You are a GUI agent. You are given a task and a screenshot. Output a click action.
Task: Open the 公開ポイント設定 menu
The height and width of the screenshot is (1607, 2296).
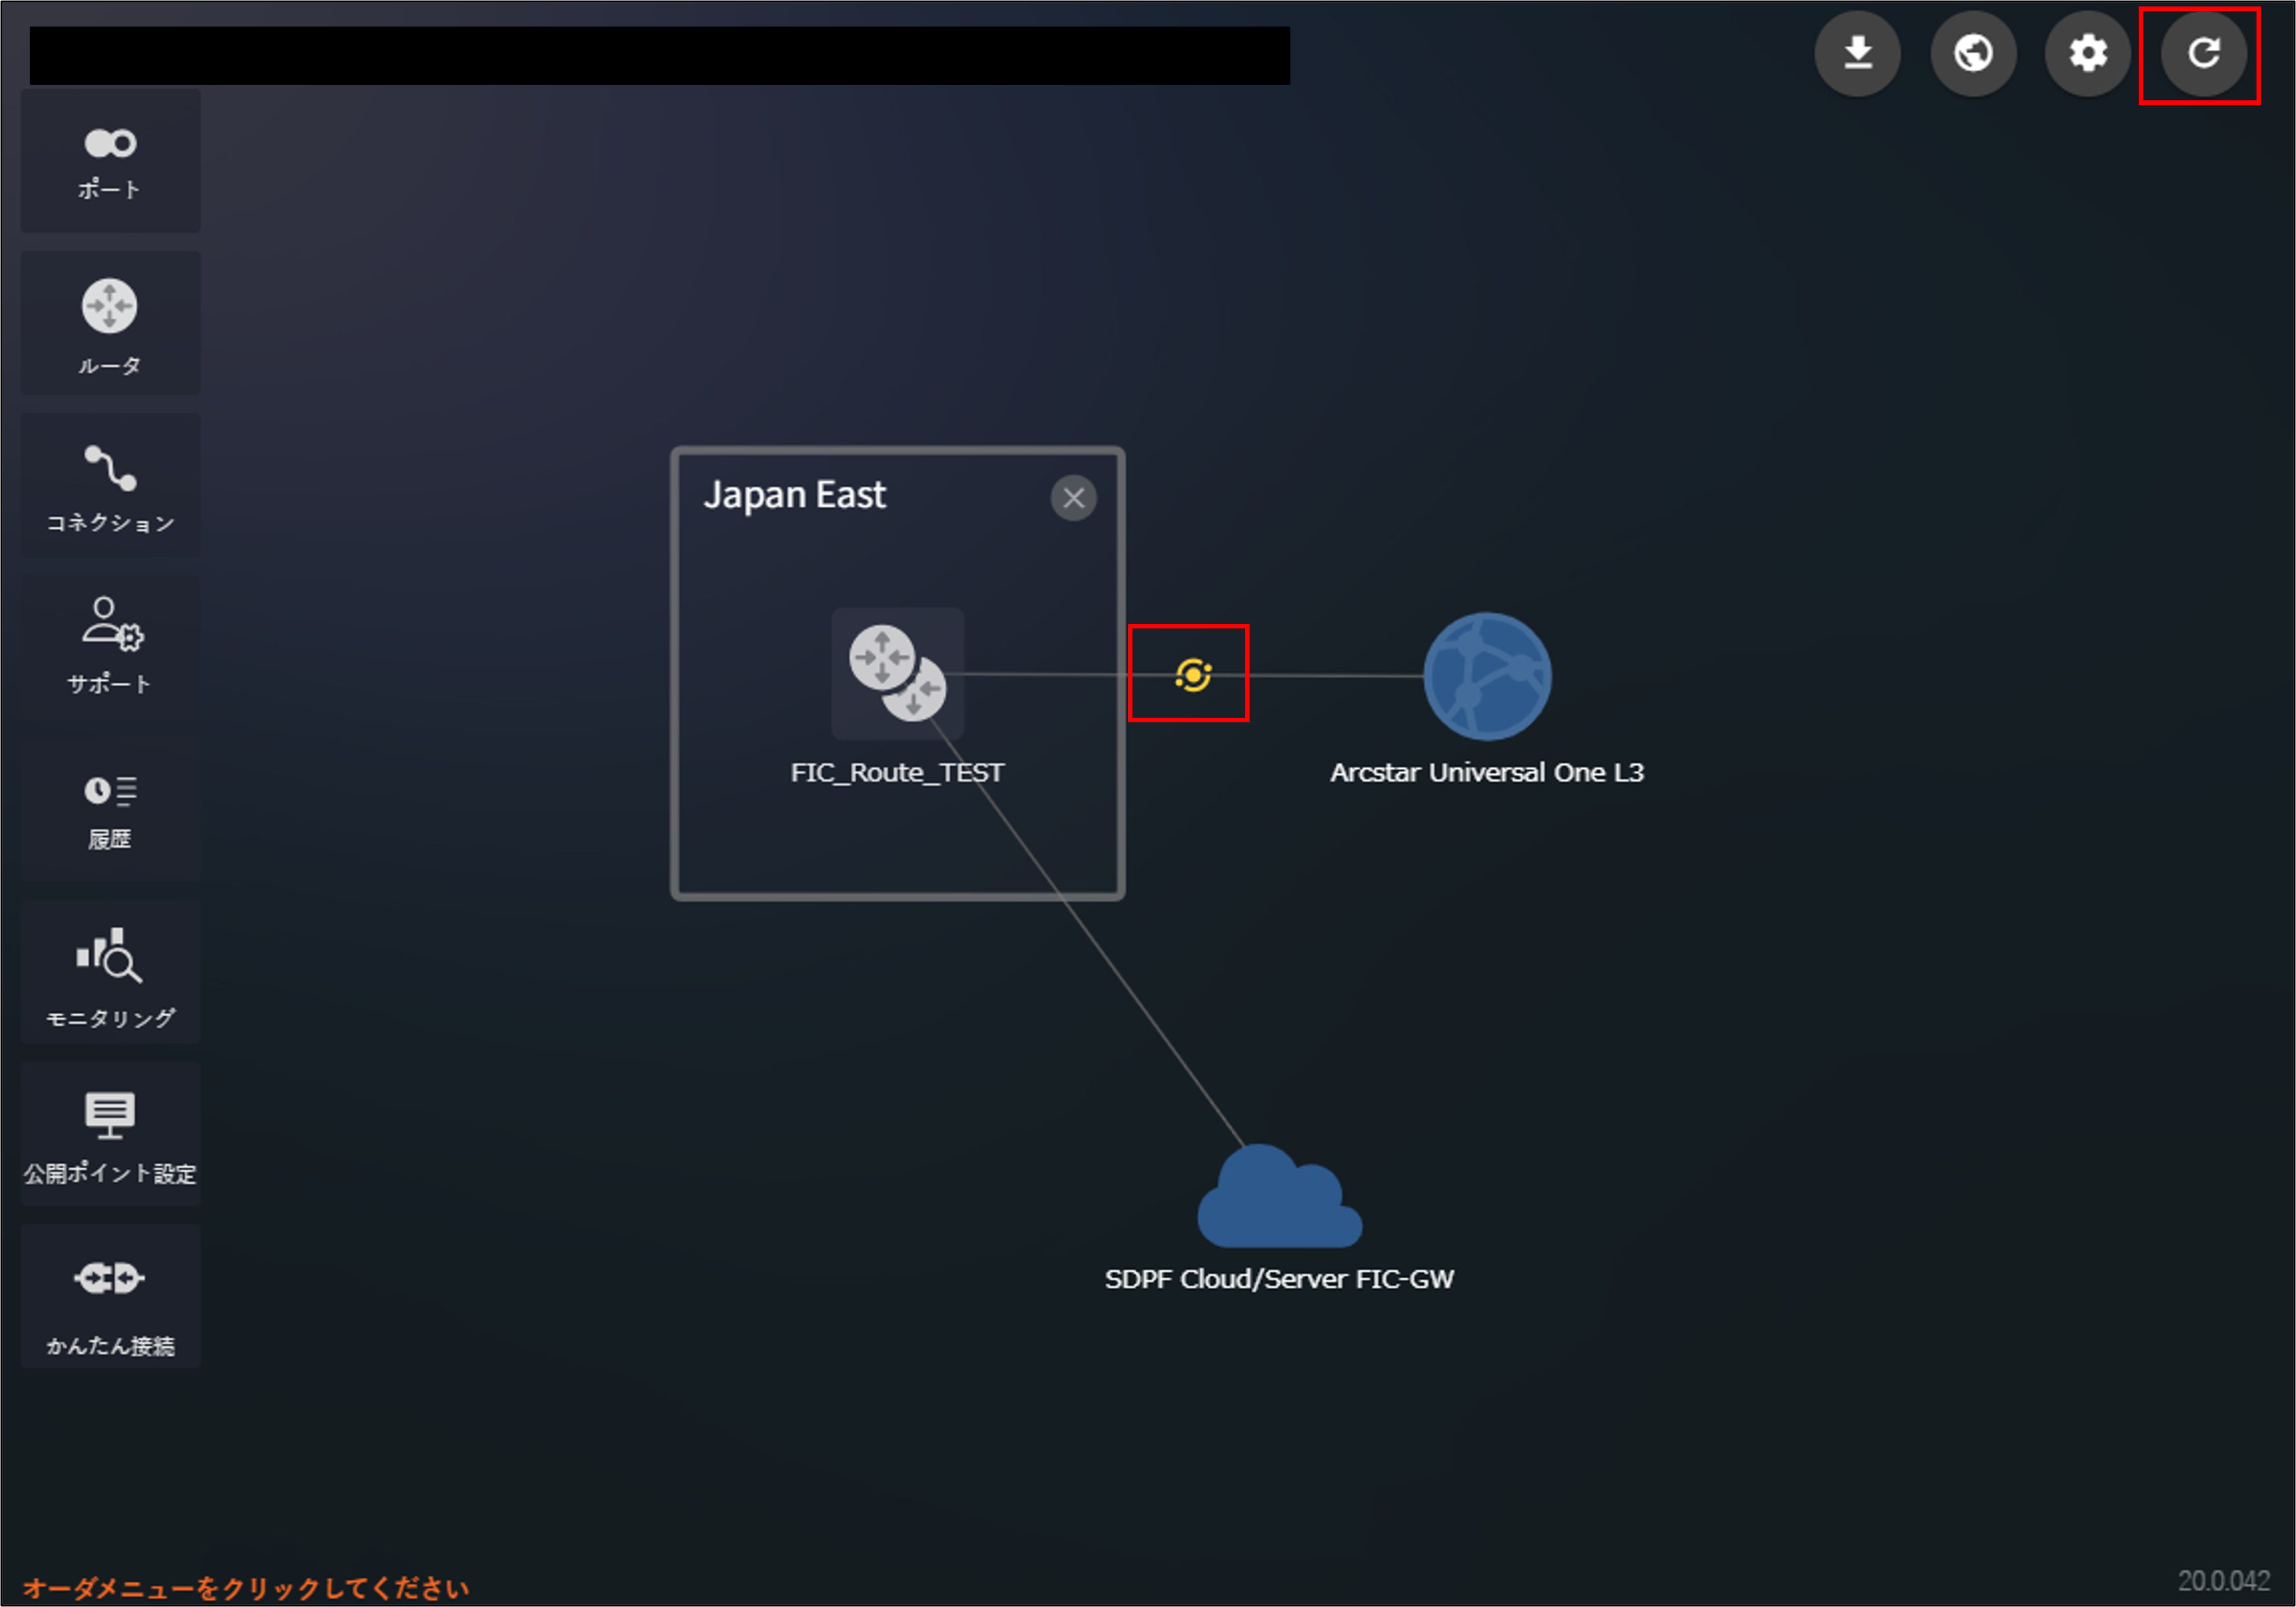pyautogui.click(x=110, y=1134)
